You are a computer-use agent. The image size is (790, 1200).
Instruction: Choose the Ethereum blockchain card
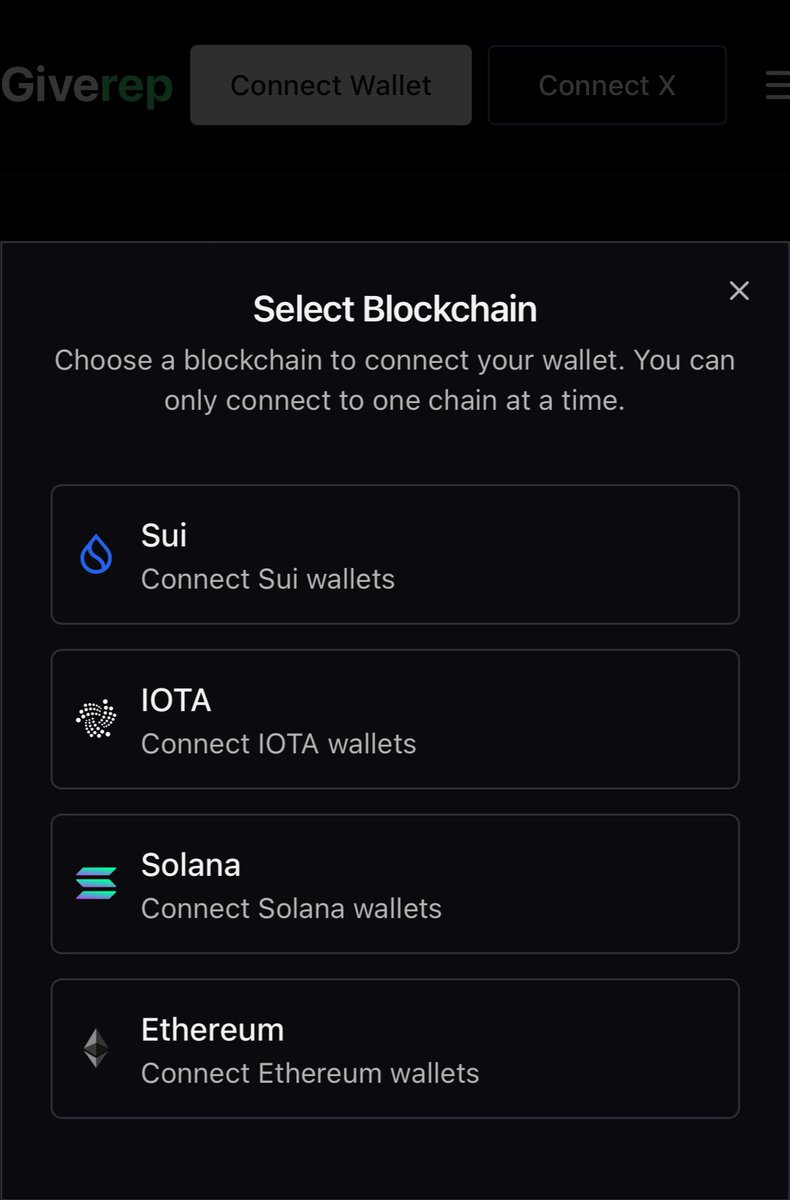tap(395, 1048)
